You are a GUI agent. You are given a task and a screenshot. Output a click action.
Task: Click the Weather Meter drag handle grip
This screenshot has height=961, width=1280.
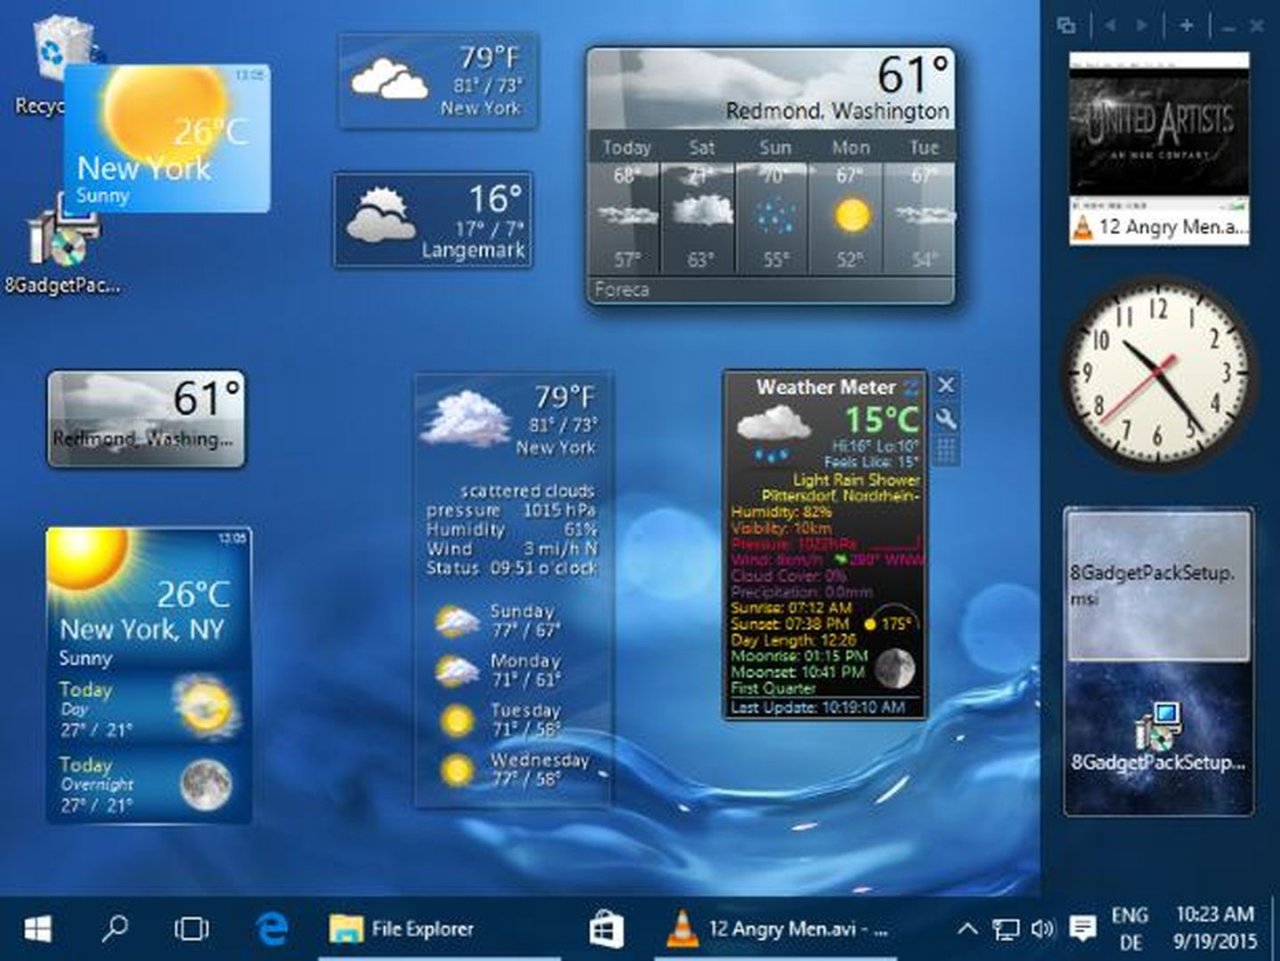[x=946, y=451]
